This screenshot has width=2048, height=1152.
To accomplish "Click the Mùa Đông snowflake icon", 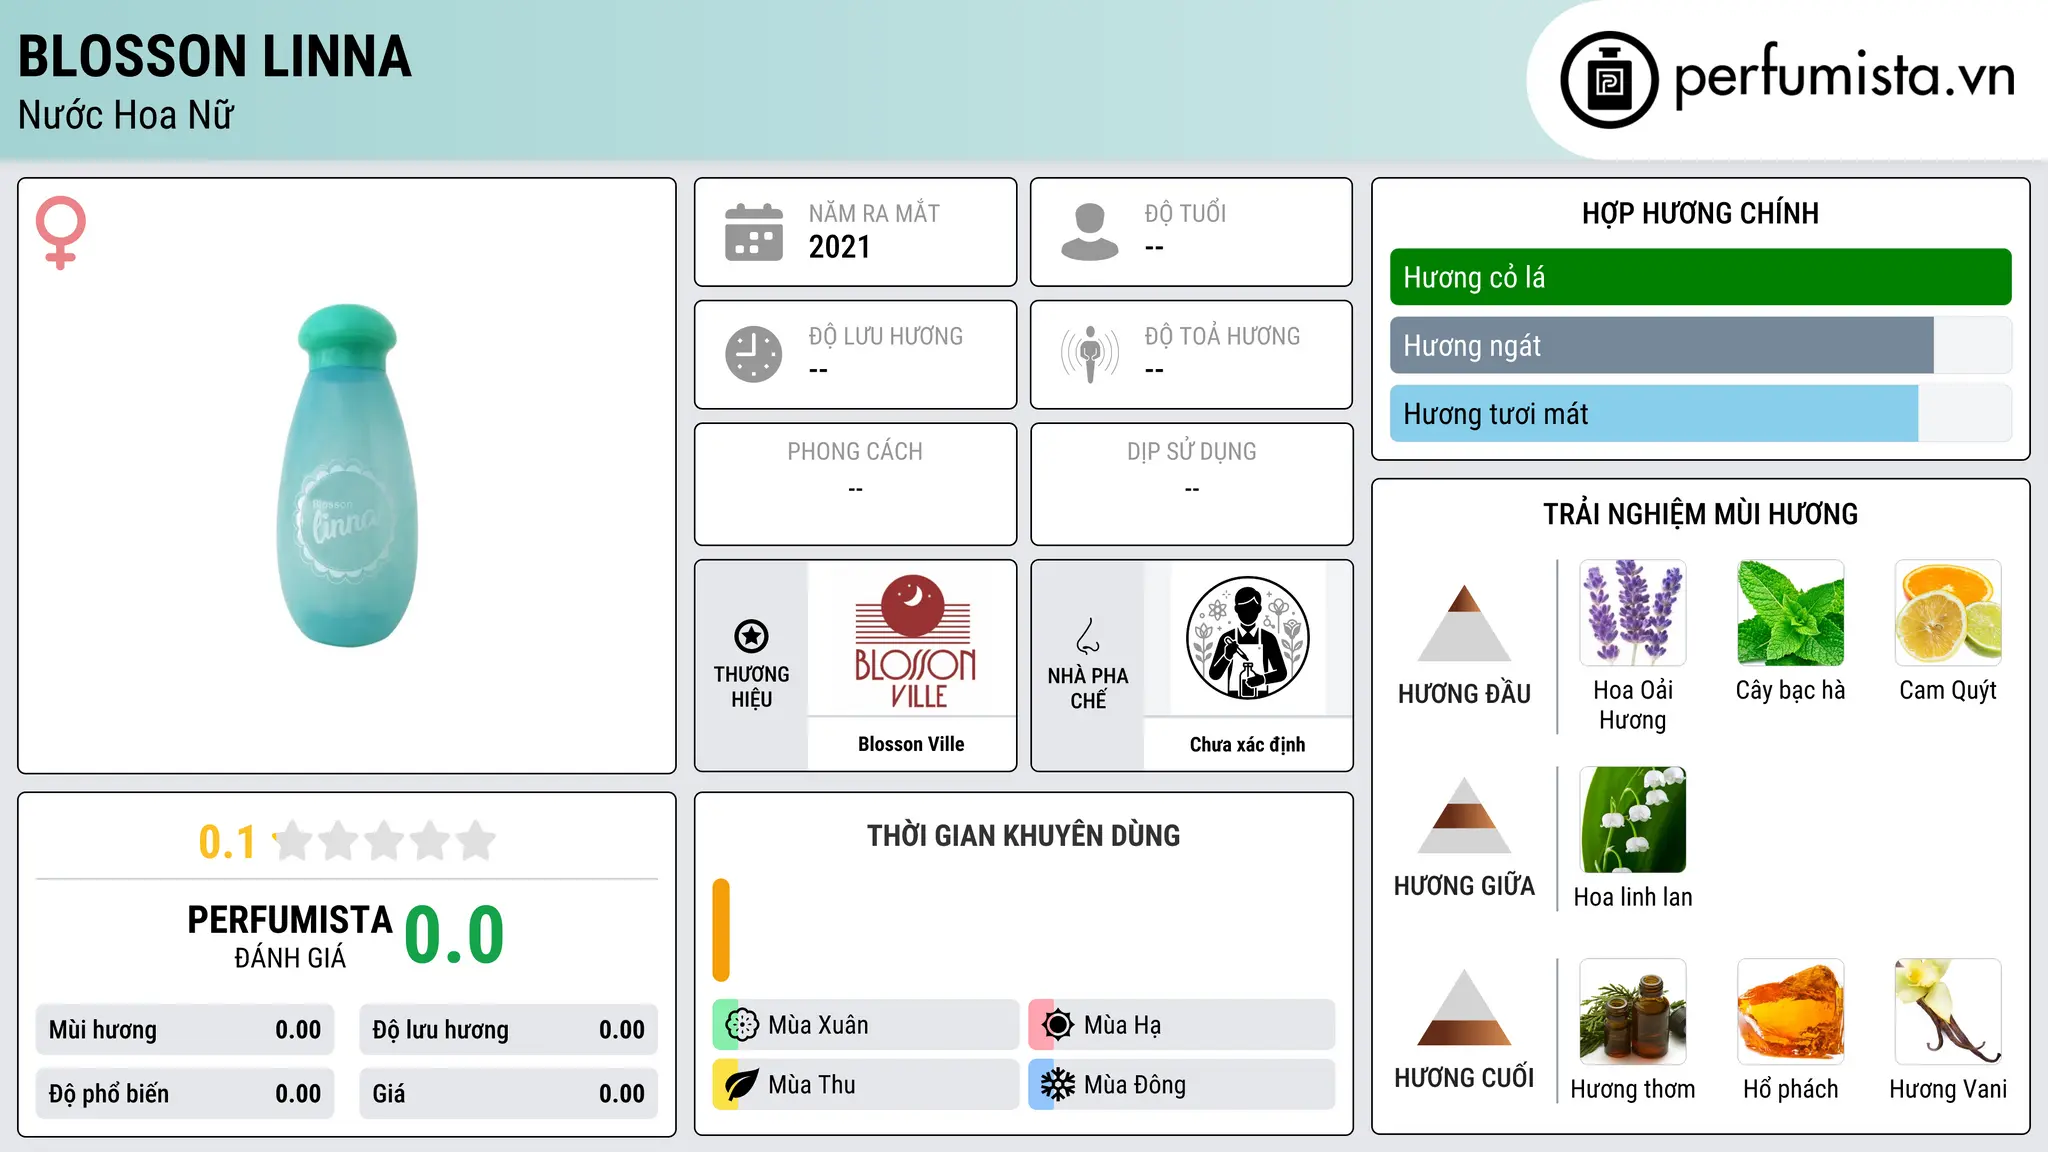I will pyautogui.click(x=1058, y=1085).
